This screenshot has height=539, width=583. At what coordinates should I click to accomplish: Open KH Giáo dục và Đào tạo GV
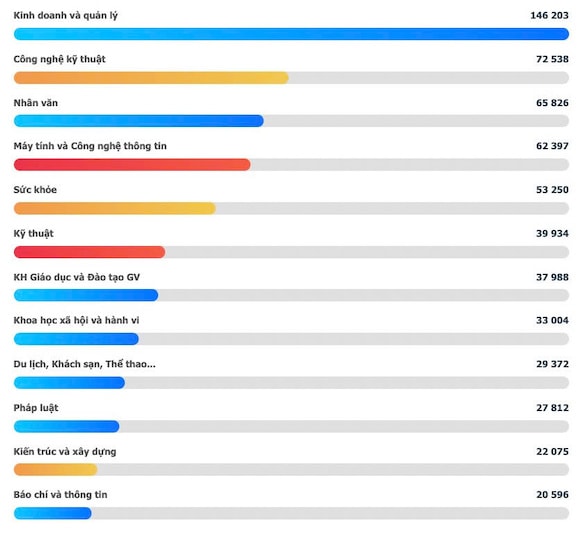point(77,277)
